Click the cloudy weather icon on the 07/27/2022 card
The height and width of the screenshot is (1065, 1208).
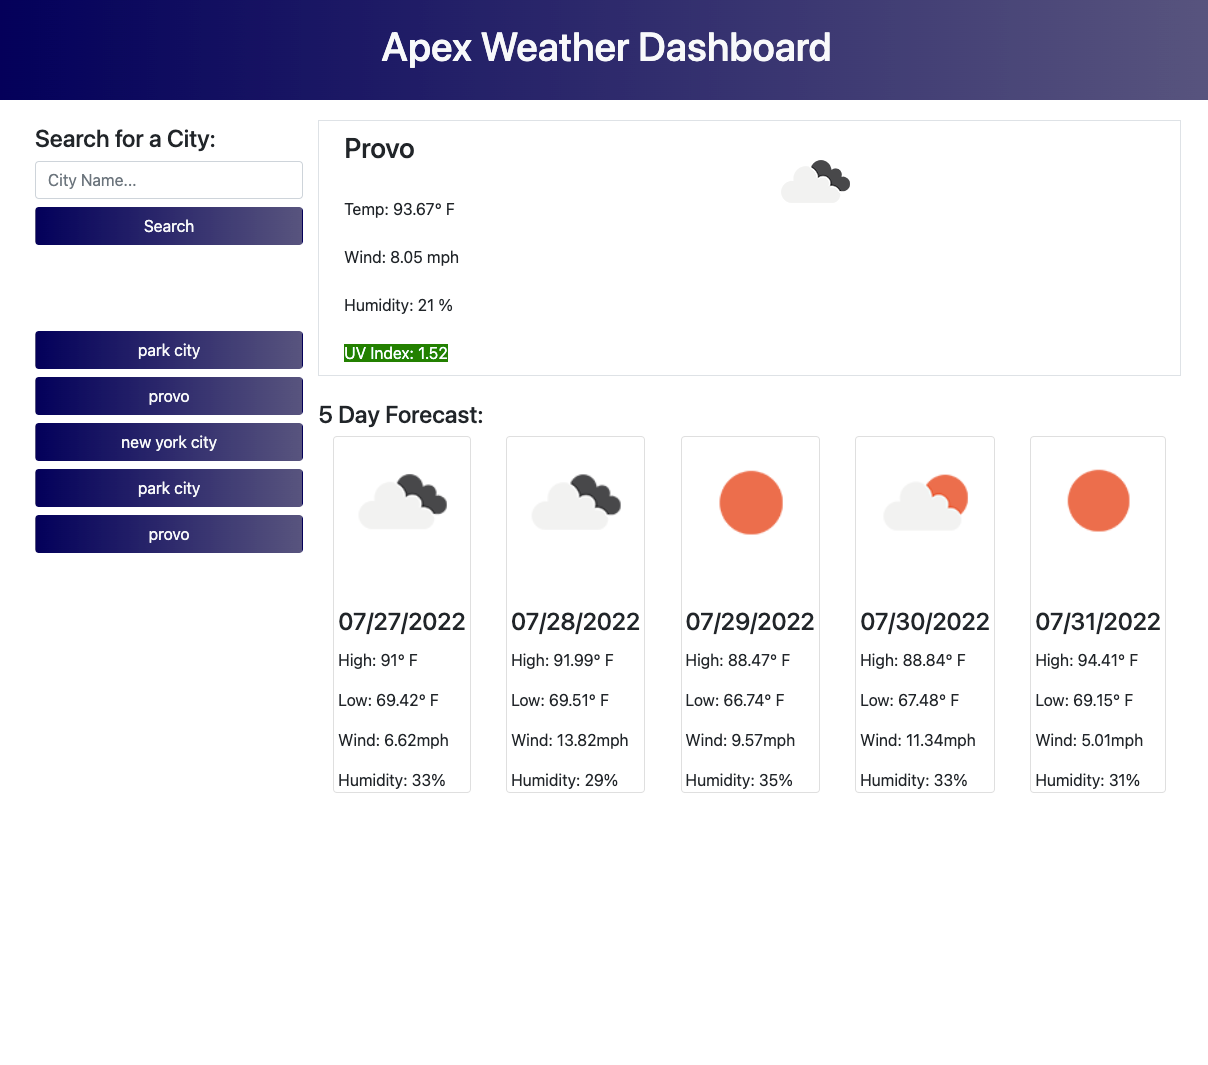pyautogui.click(x=401, y=500)
